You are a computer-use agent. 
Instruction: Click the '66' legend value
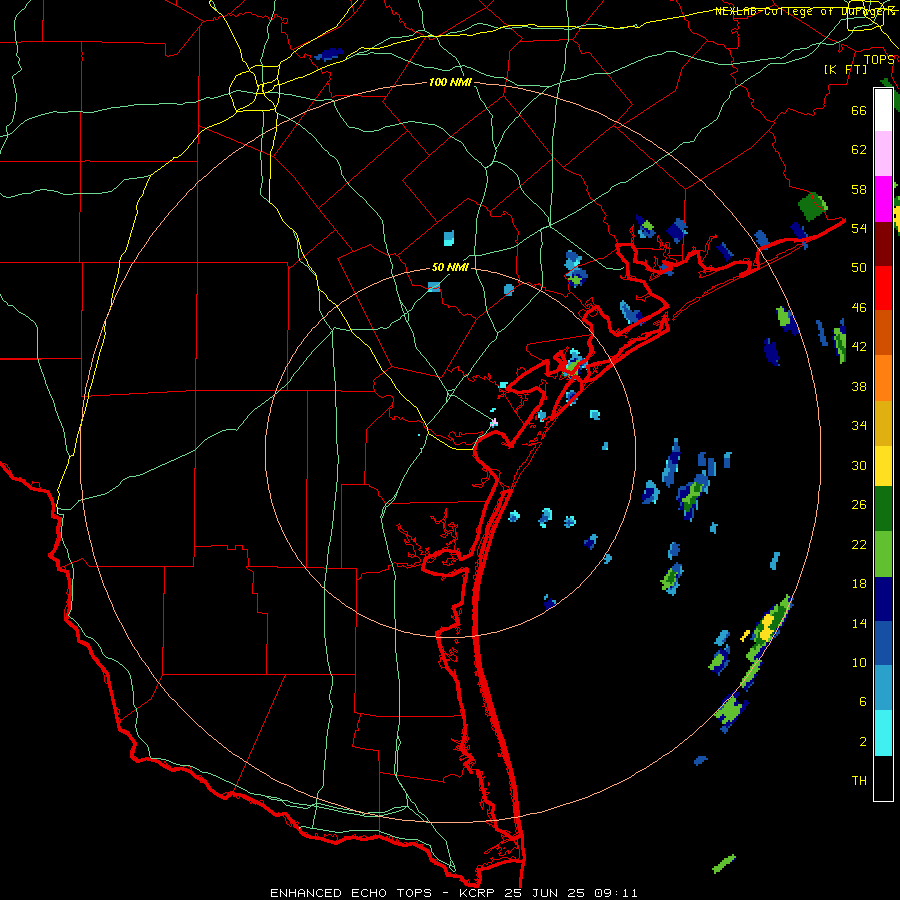(x=859, y=110)
